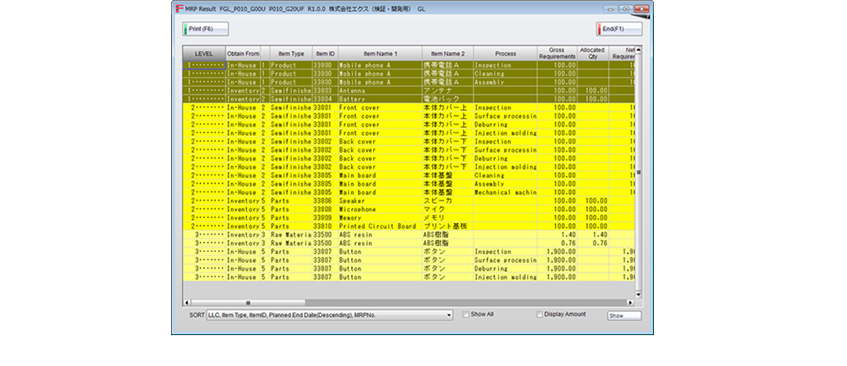Click Surface processin cell in Back cover row
This screenshot has height=366, width=847.
click(505, 150)
